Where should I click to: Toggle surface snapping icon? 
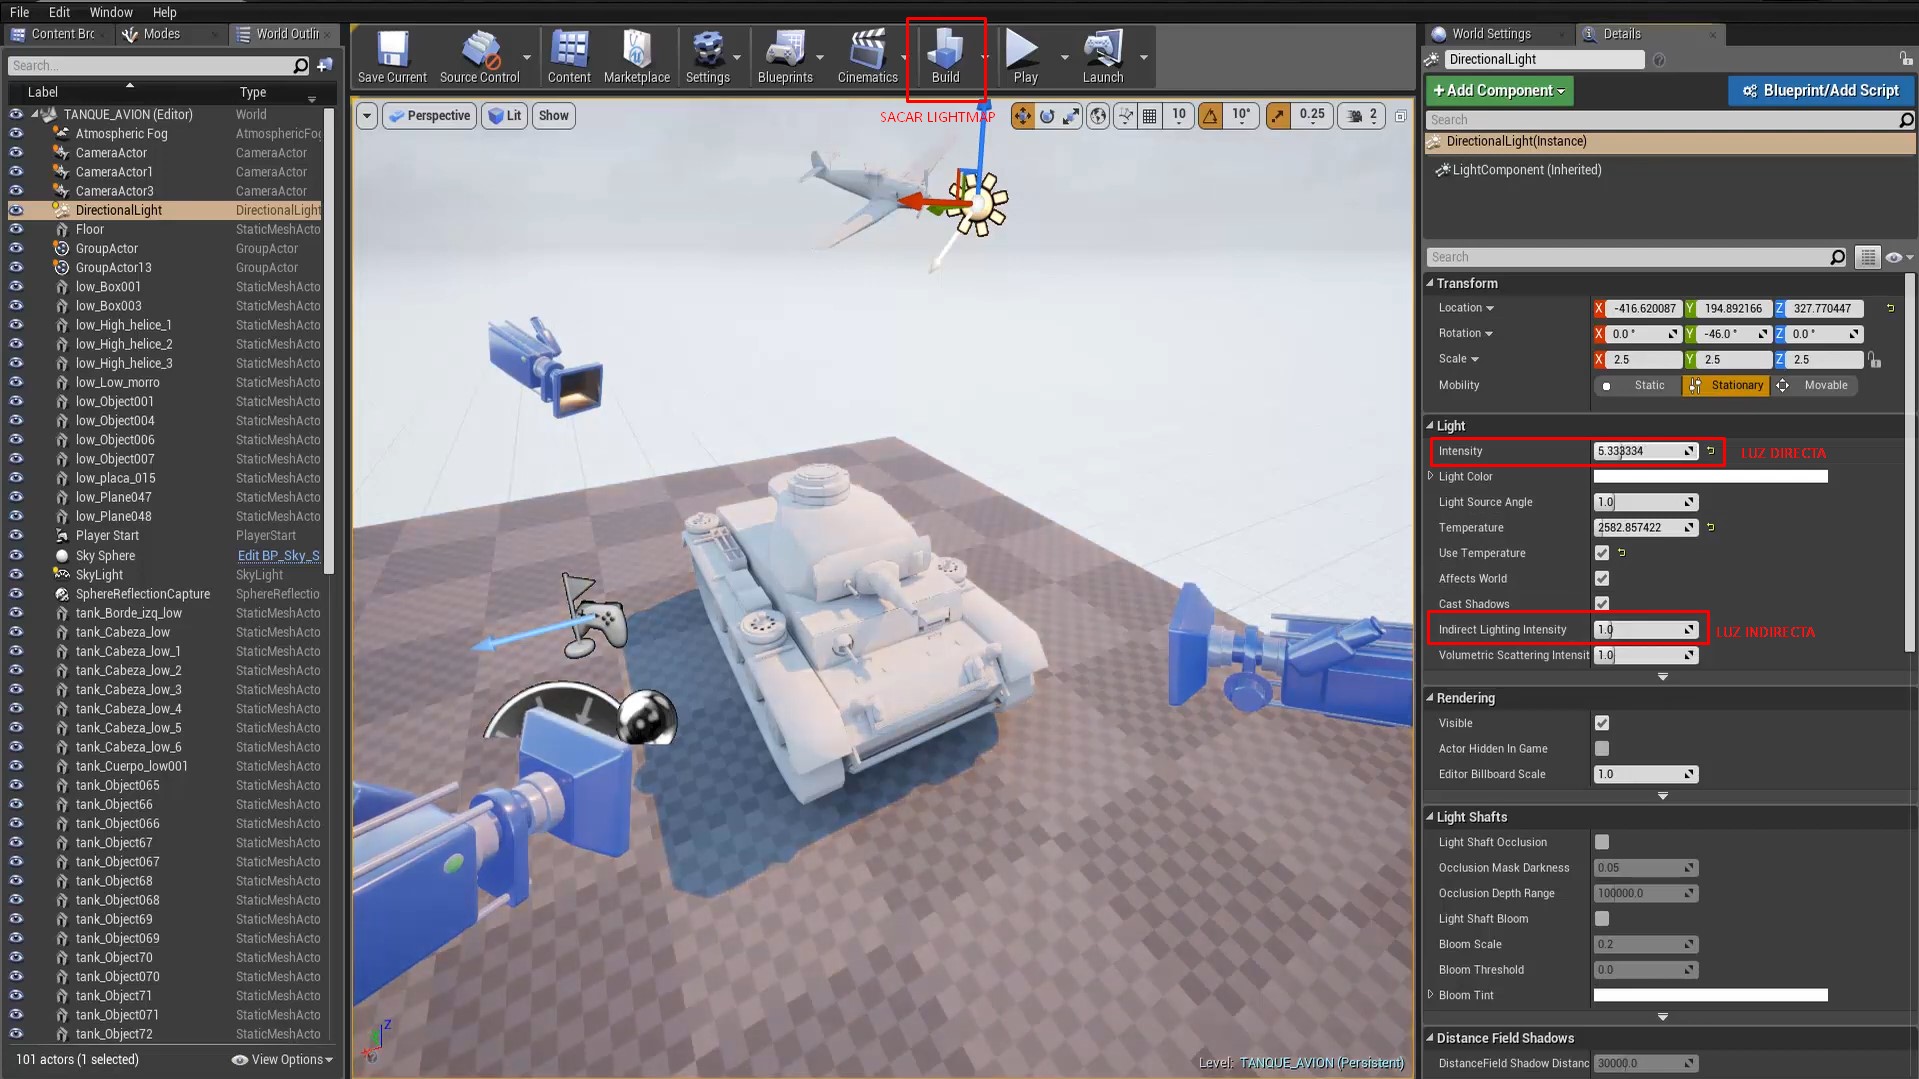1126,116
